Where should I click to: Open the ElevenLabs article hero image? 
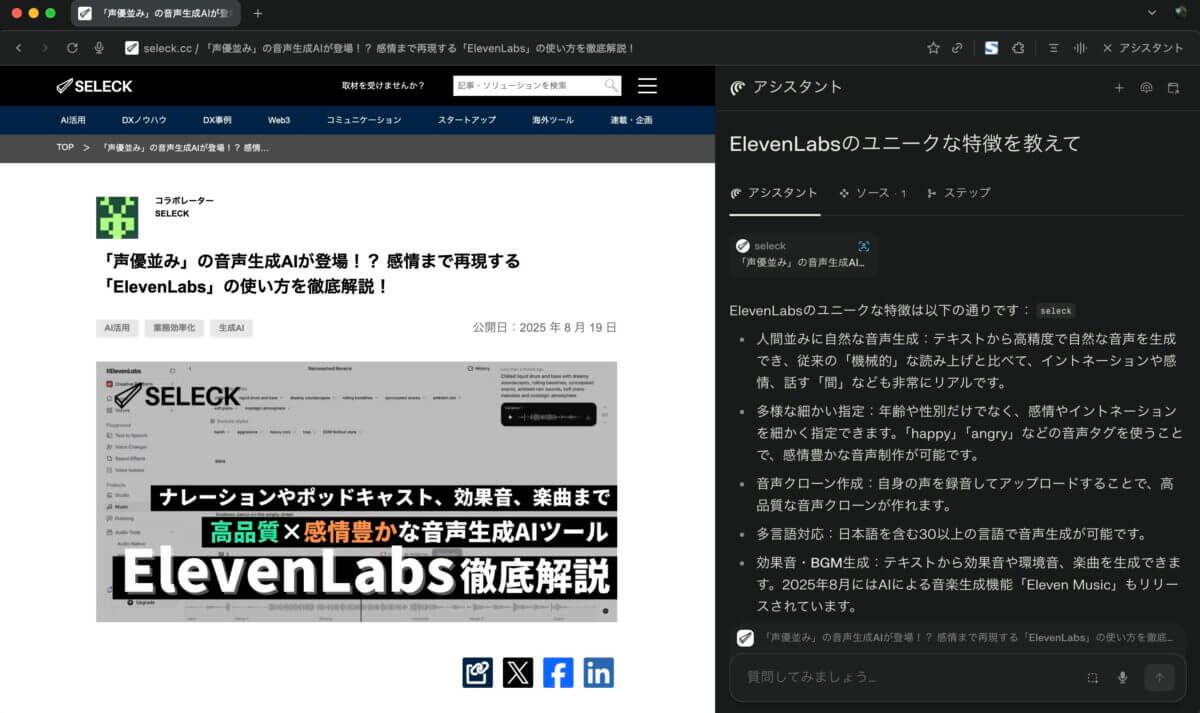356,491
